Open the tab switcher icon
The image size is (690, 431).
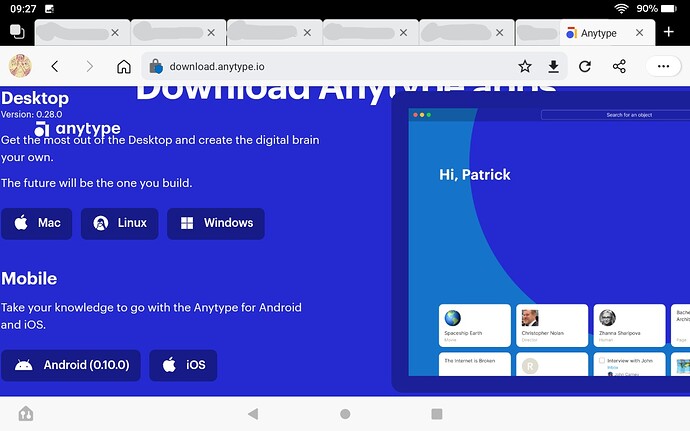(x=17, y=32)
